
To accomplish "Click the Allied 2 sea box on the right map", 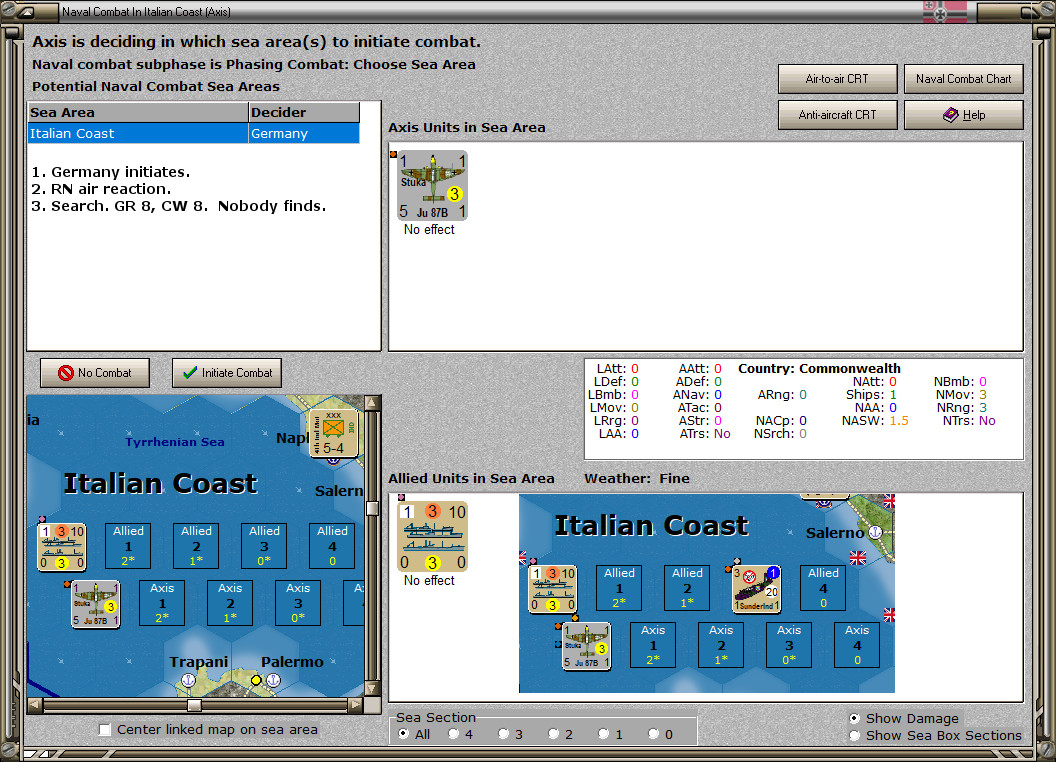I will (687, 588).
